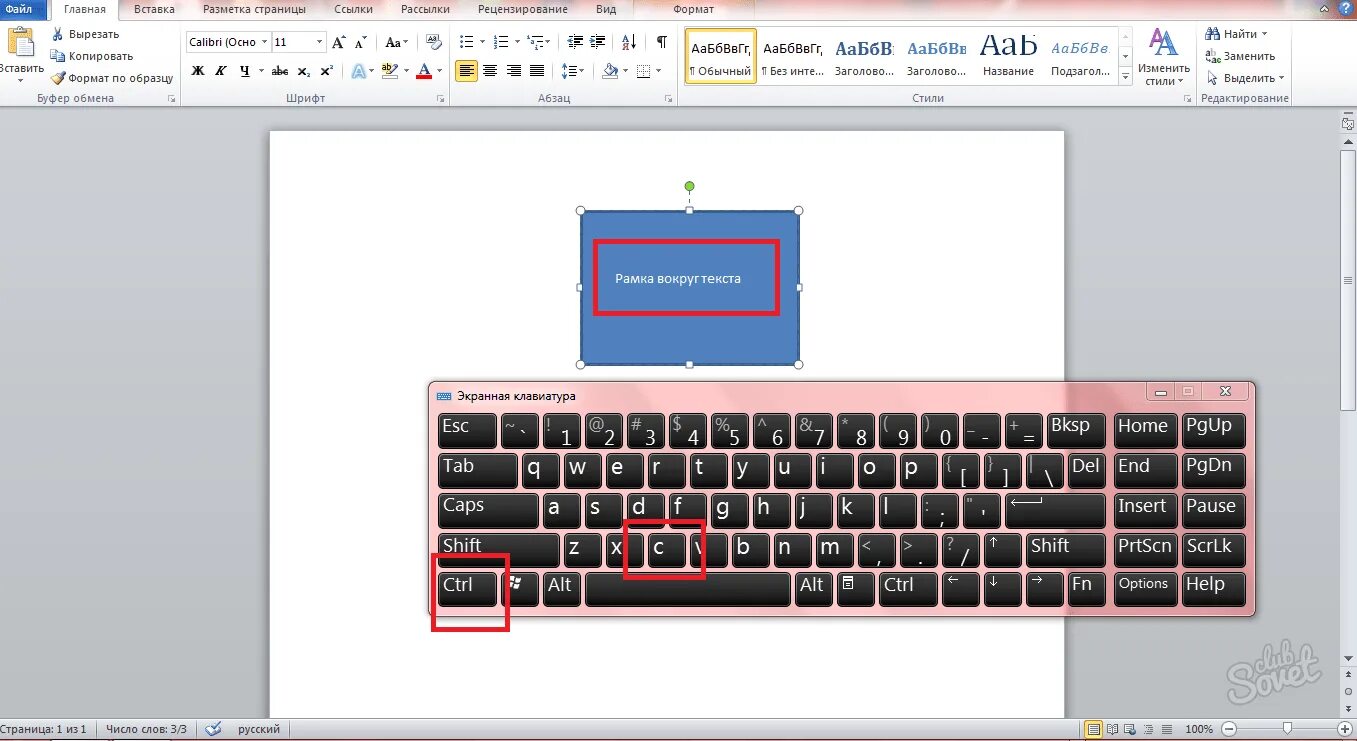Click Options key on on-screen keyboard
Screen dimensions: 1357x741
click(x=1143, y=589)
